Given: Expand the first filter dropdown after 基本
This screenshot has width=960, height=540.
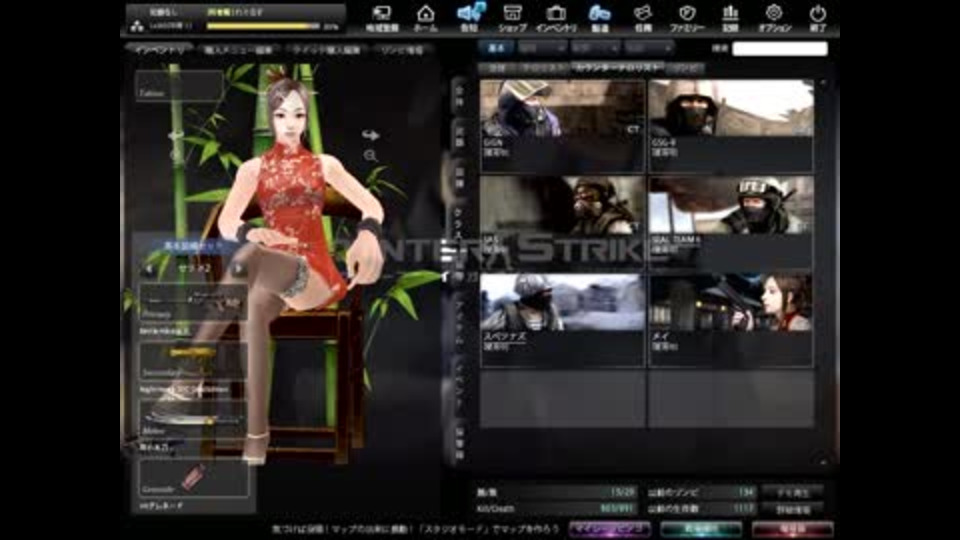Looking at the screenshot, I should [542, 48].
